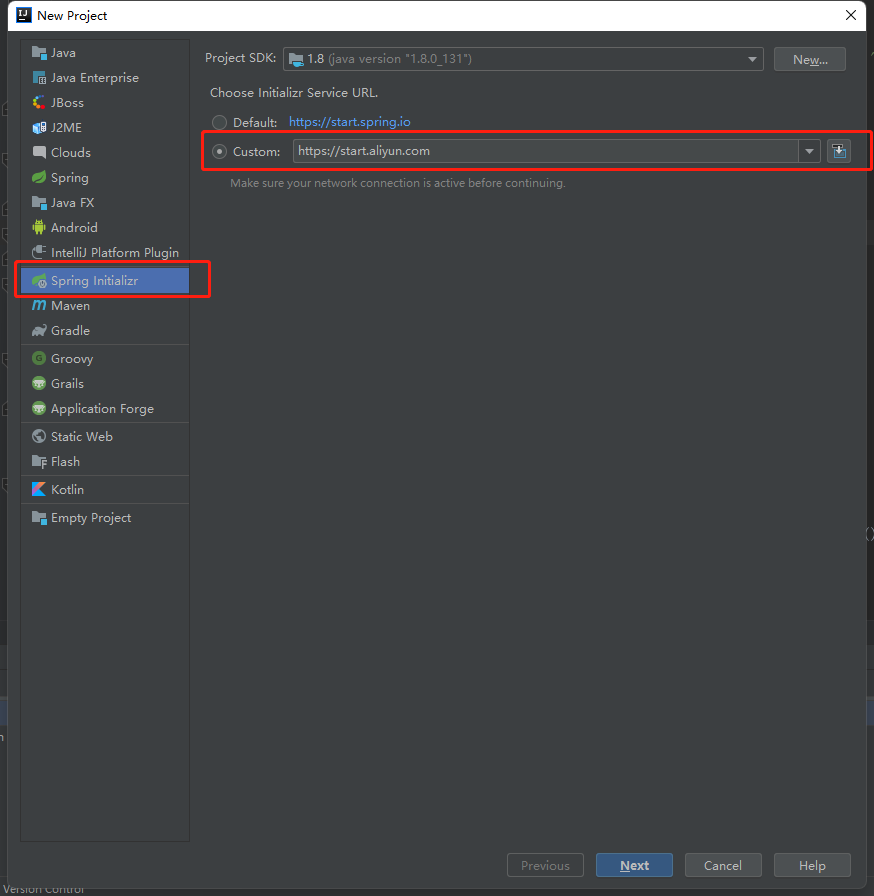Select the Android project category
The width and height of the screenshot is (874, 896).
38,227
